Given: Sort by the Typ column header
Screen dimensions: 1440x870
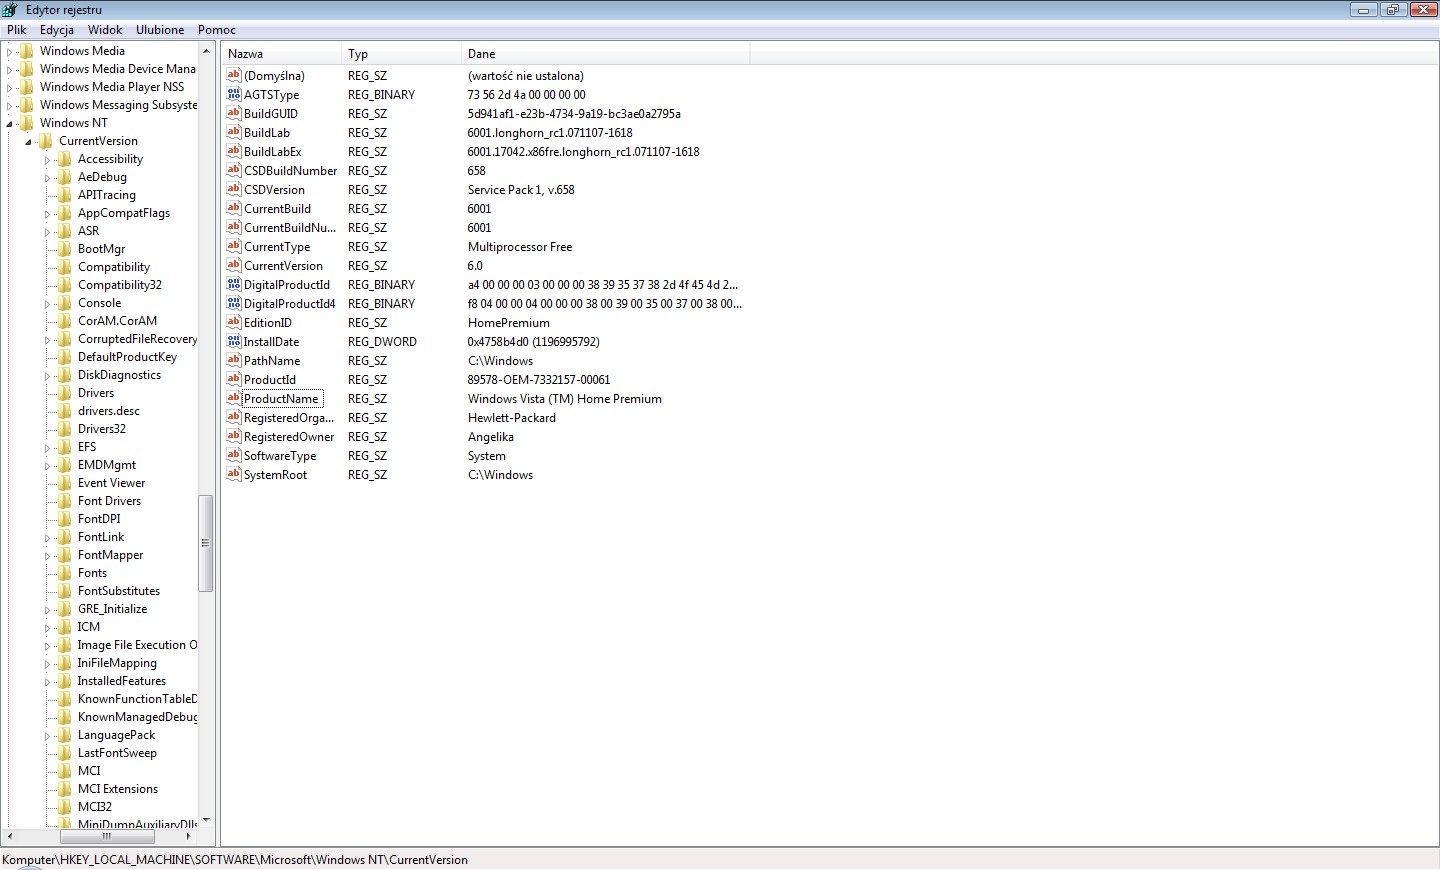Looking at the screenshot, I should click(402, 54).
